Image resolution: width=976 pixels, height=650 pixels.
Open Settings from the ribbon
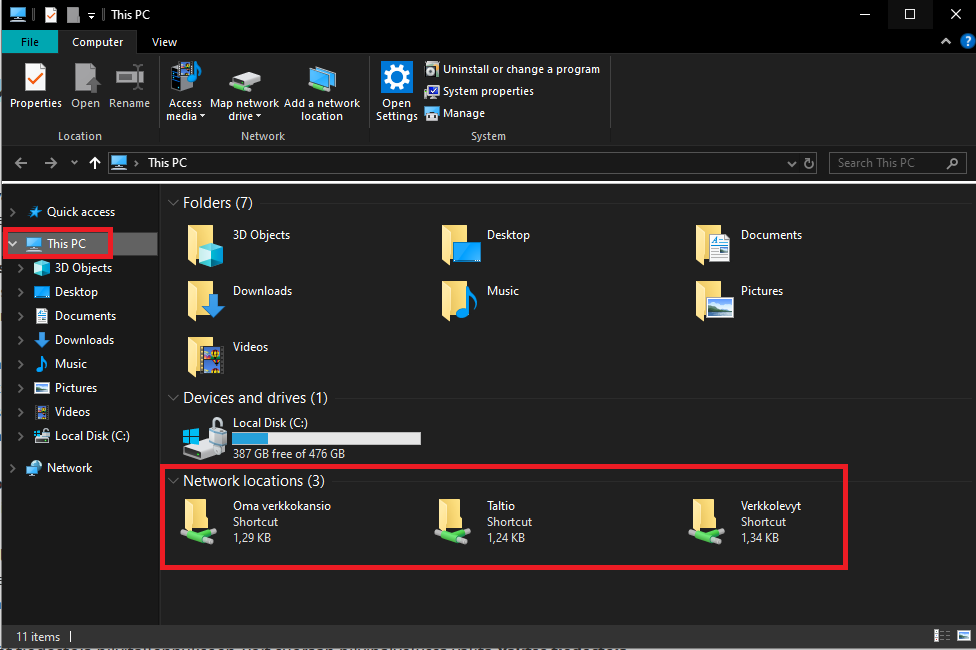(397, 89)
